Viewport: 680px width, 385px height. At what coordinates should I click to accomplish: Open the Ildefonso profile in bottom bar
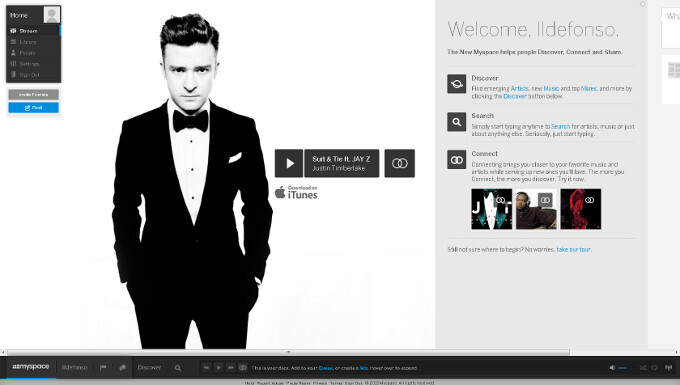pyautogui.click(x=75, y=367)
